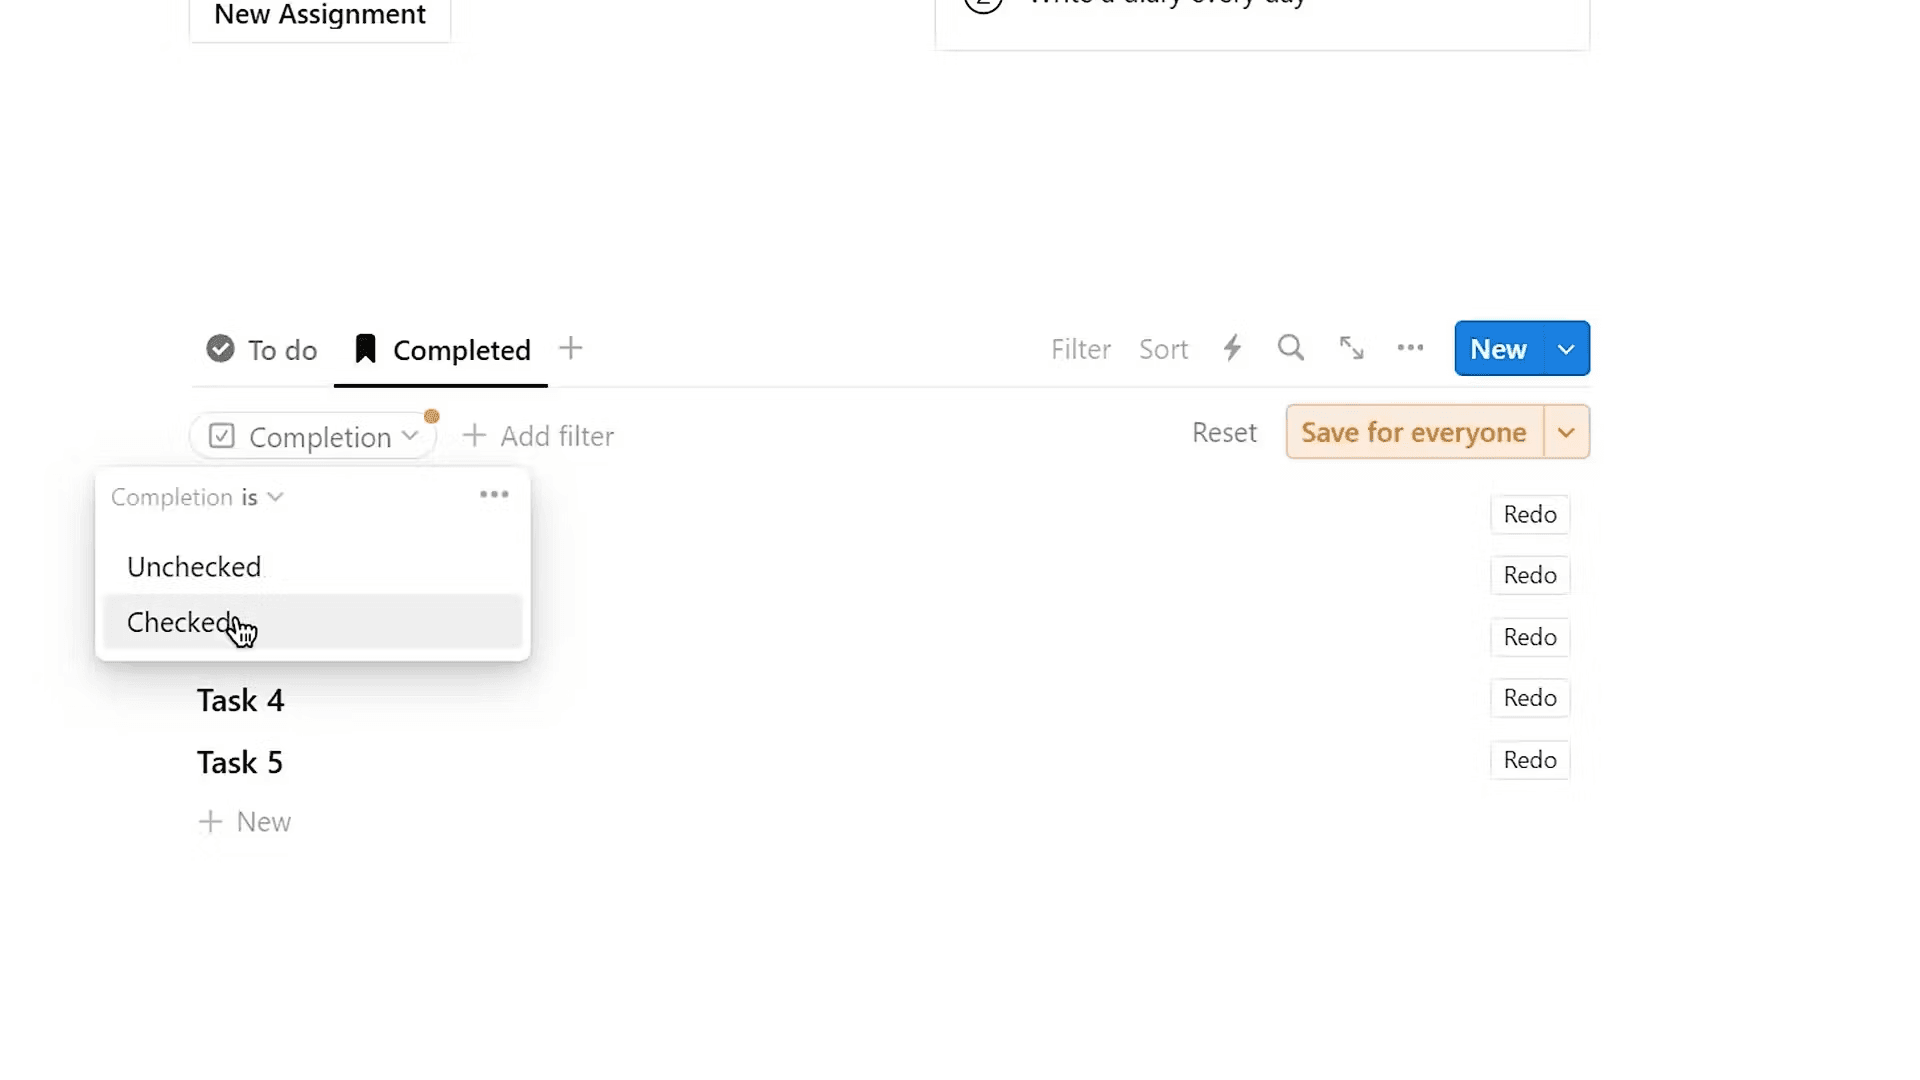Click Add filter link
Screen dimensions: 1920x1080
pos(539,436)
